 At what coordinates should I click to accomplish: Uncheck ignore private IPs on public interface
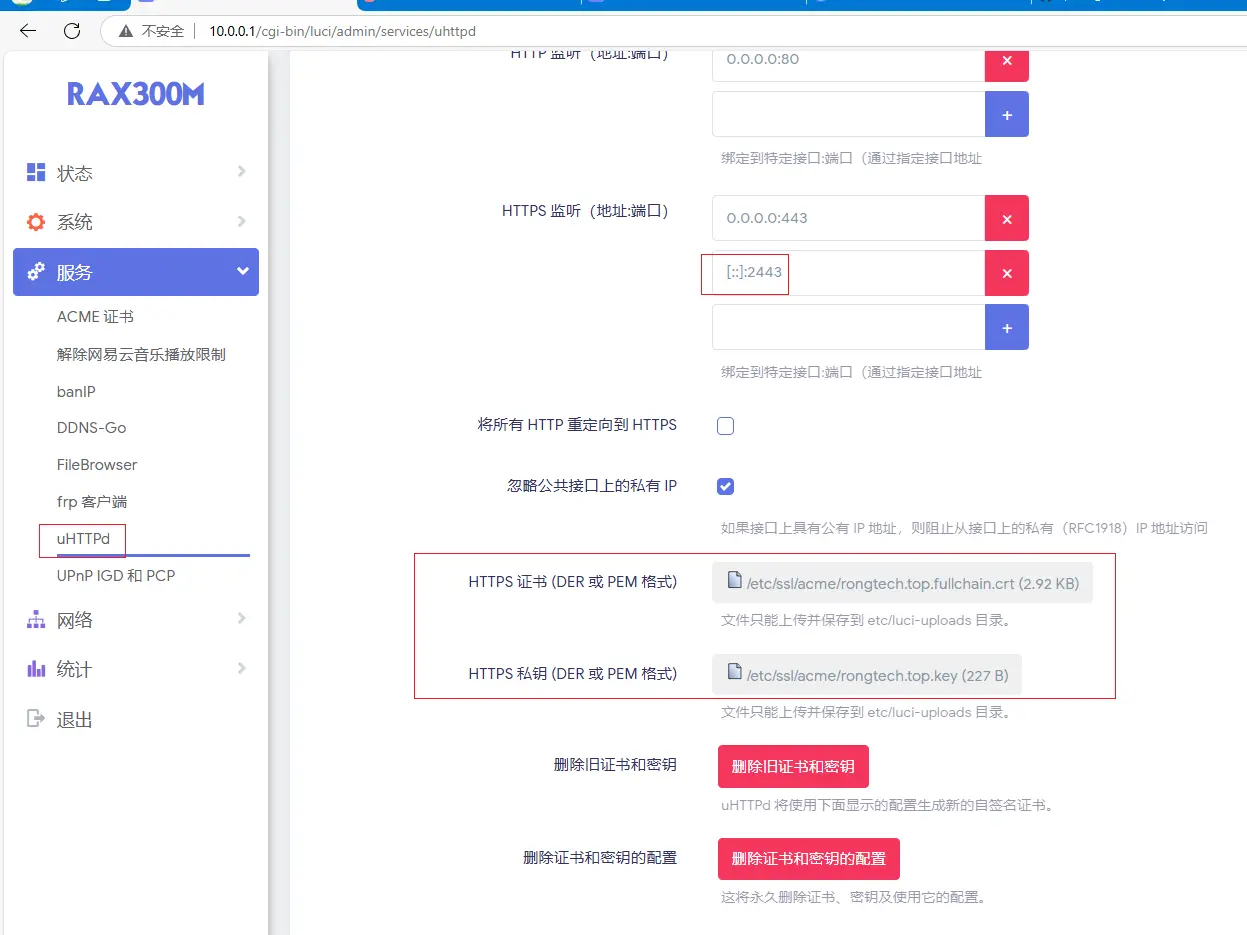726,487
